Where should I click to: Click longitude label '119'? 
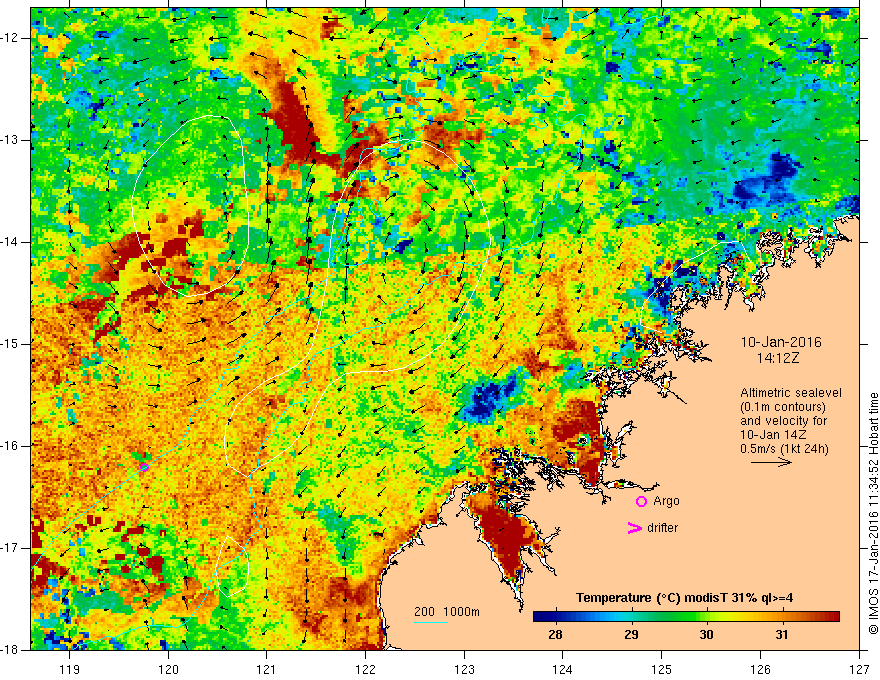click(x=69, y=669)
